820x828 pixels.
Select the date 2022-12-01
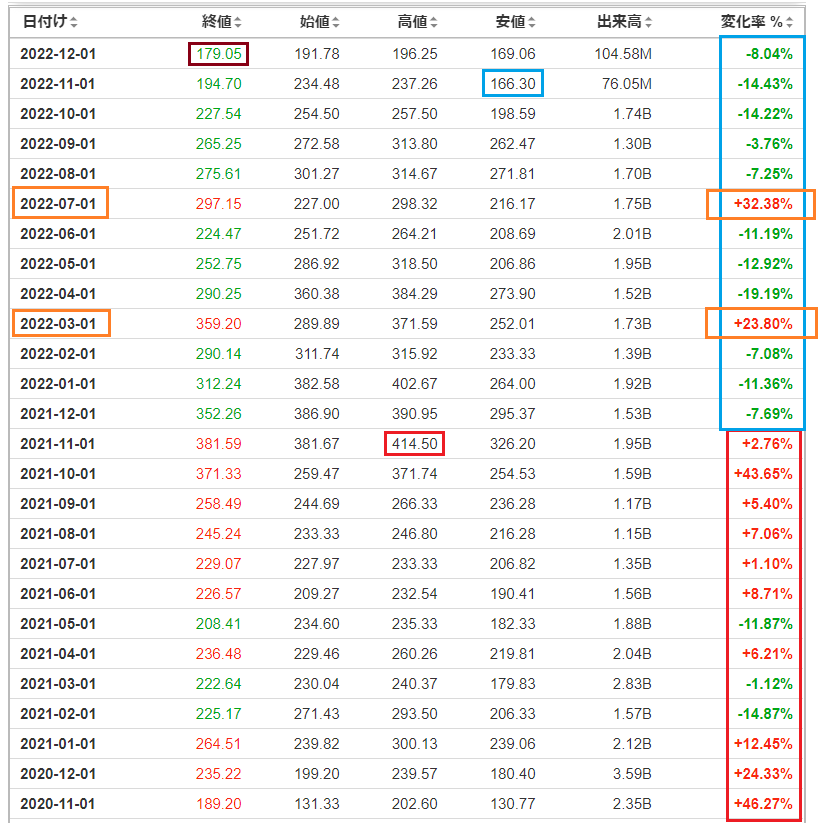click(58, 54)
